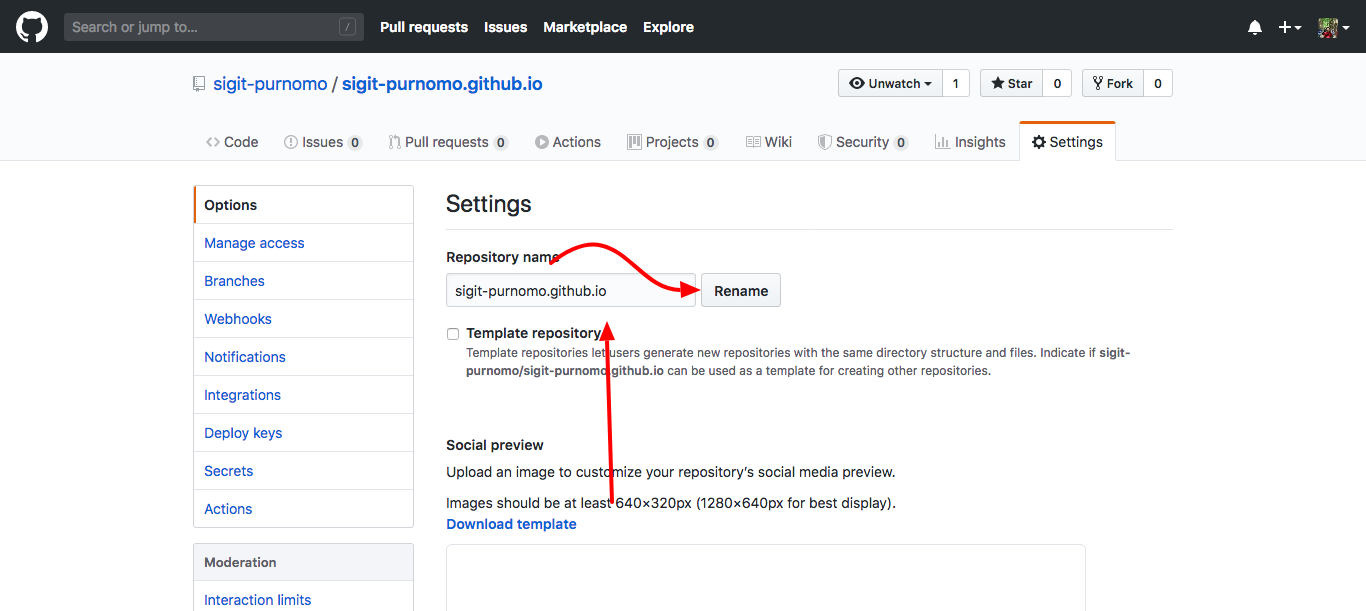The image size is (1366, 611).
Task: Open Webhooks in the sidebar
Action: click(x=303, y=319)
